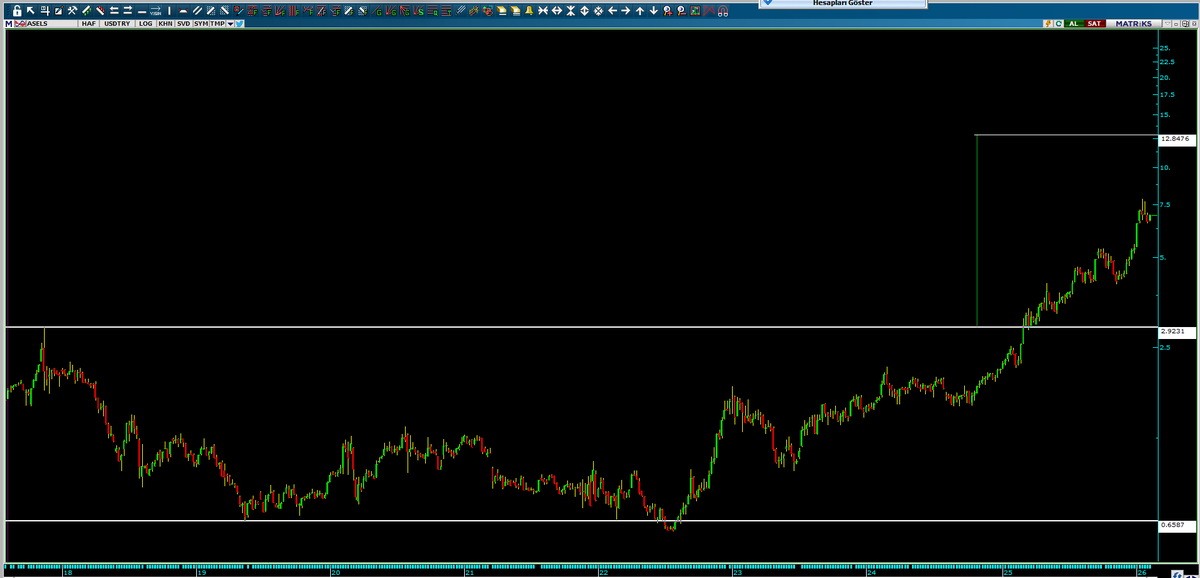Toggle the SYM button
Screen dimensions: 1200x578
(x=201, y=23)
